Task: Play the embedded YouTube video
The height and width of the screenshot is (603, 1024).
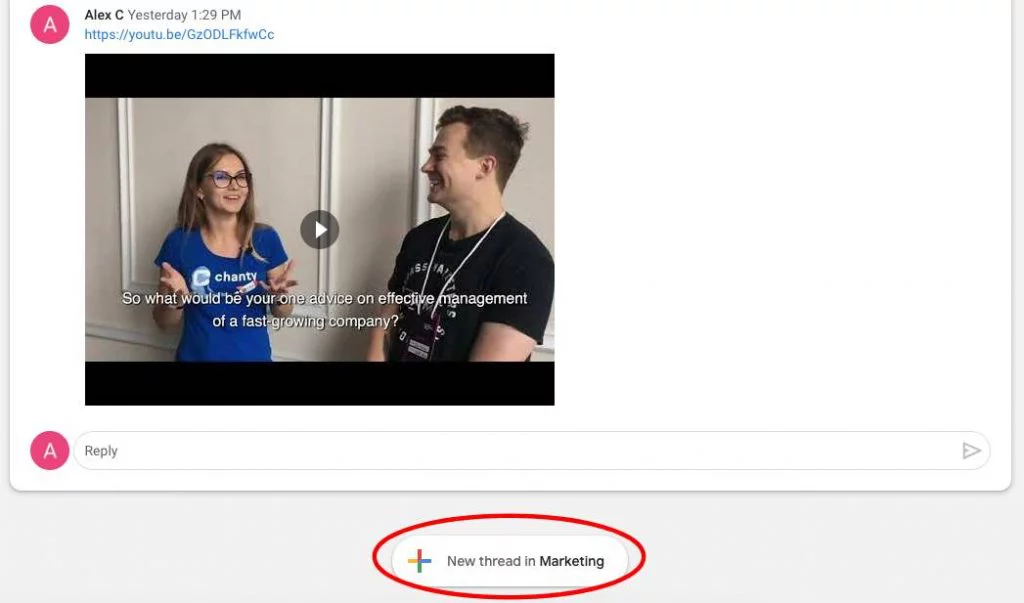Action: point(319,229)
